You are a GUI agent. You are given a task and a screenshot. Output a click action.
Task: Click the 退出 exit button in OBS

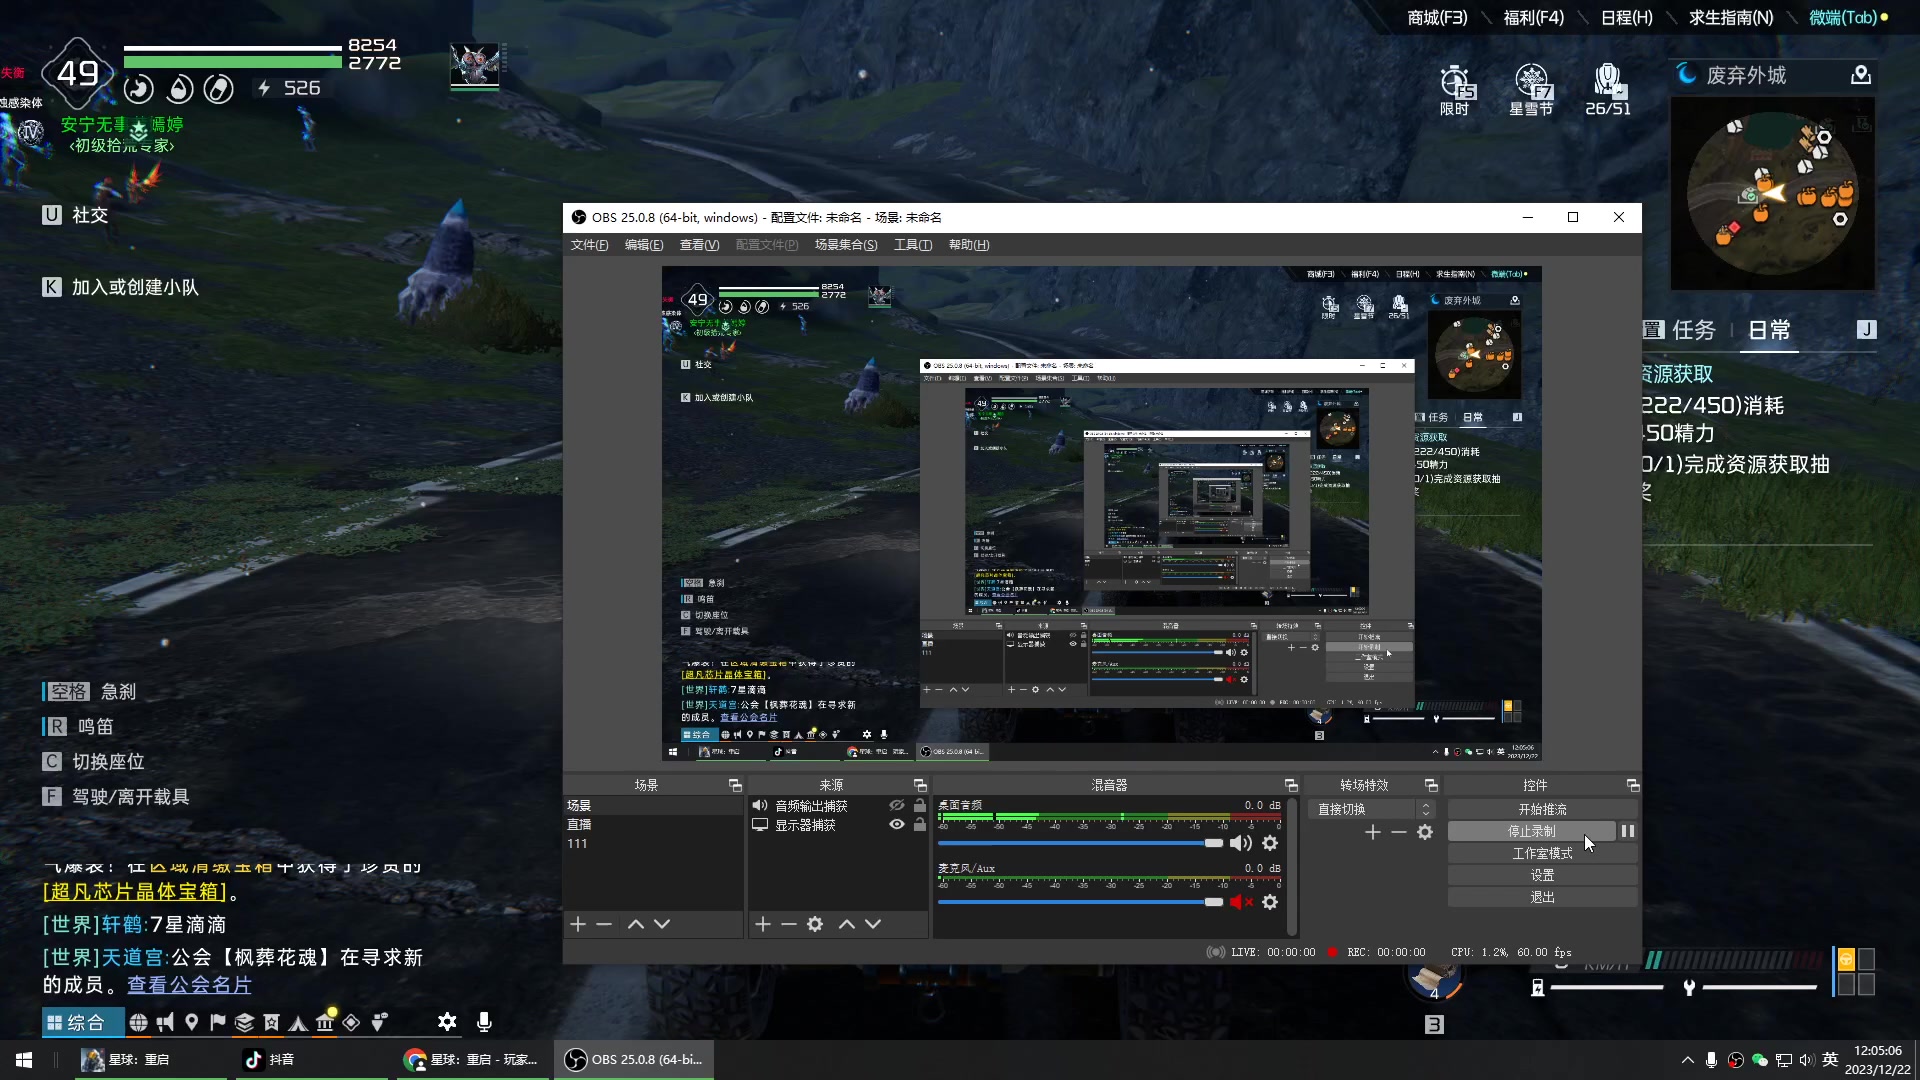(1542, 897)
